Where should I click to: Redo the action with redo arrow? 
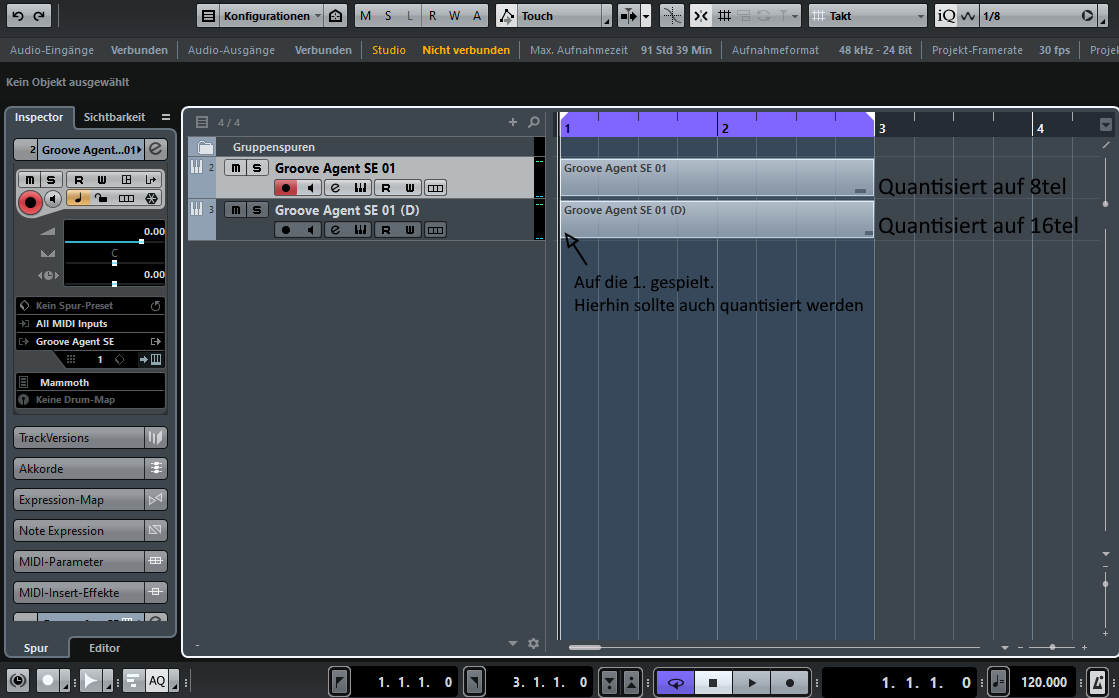click(39, 16)
